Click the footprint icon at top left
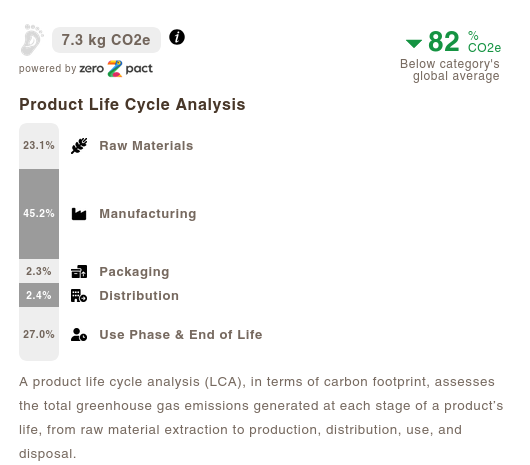This screenshot has height=465, width=530. click(32, 40)
